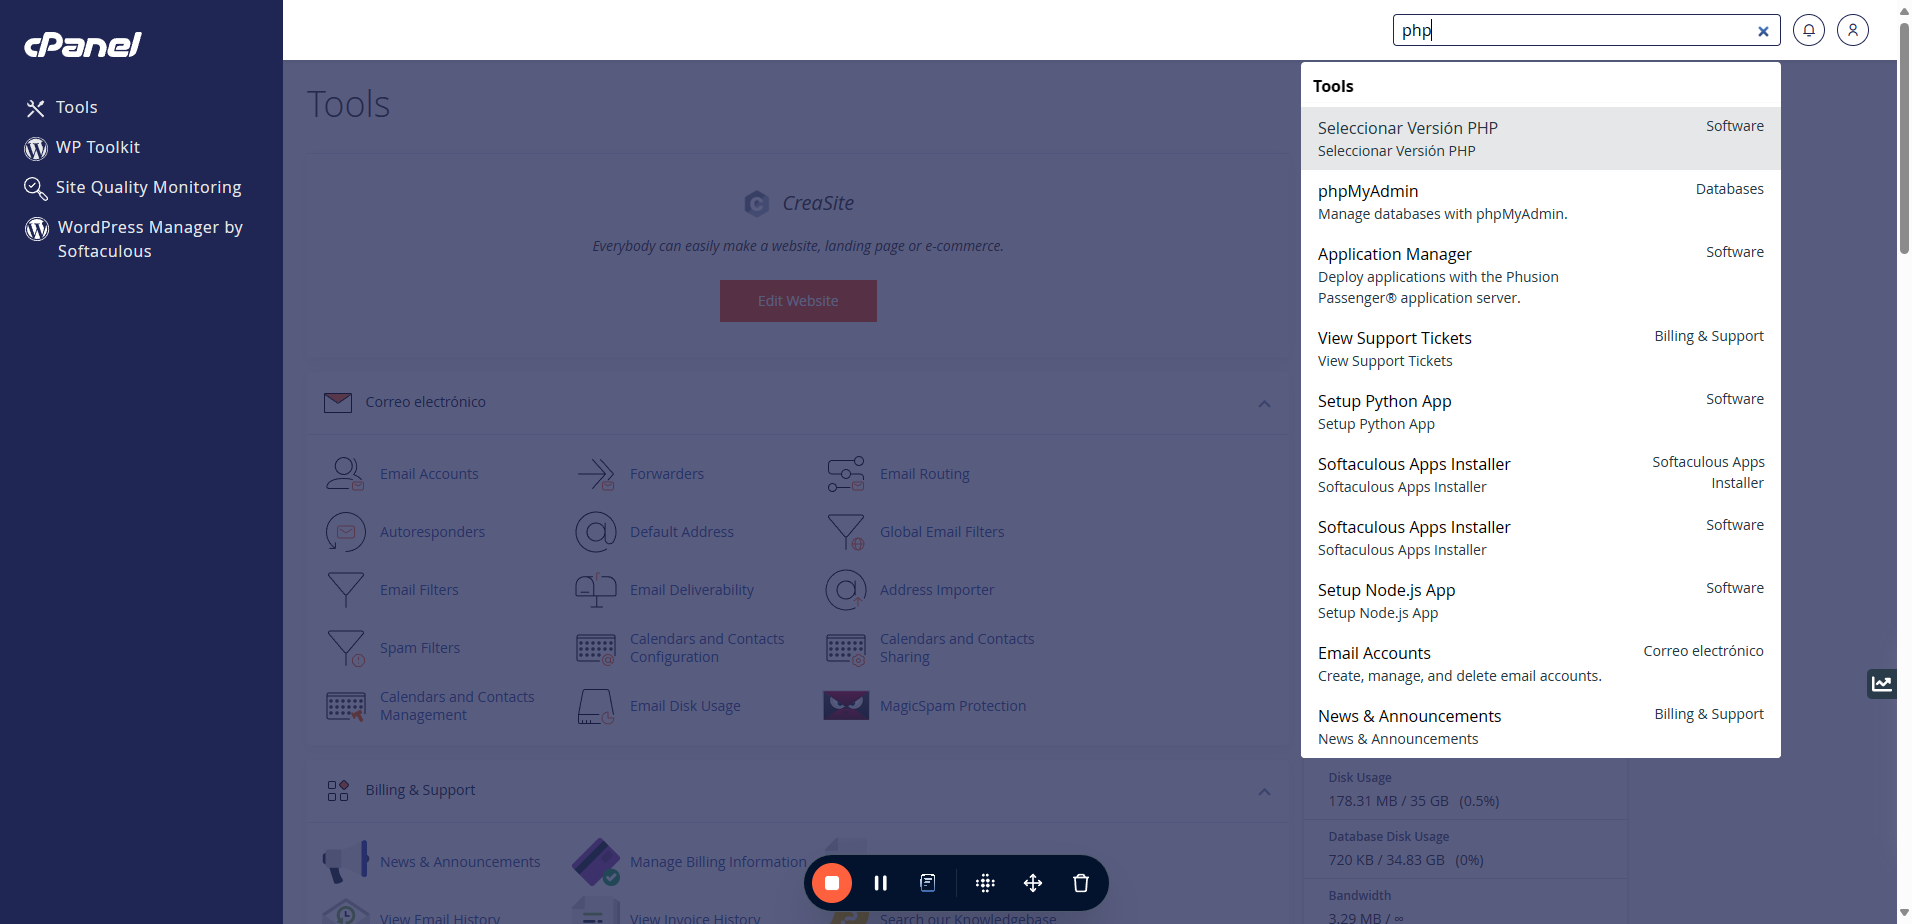1912x924 pixels.
Task: Click the Email Filters funnel icon
Action: click(345, 590)
